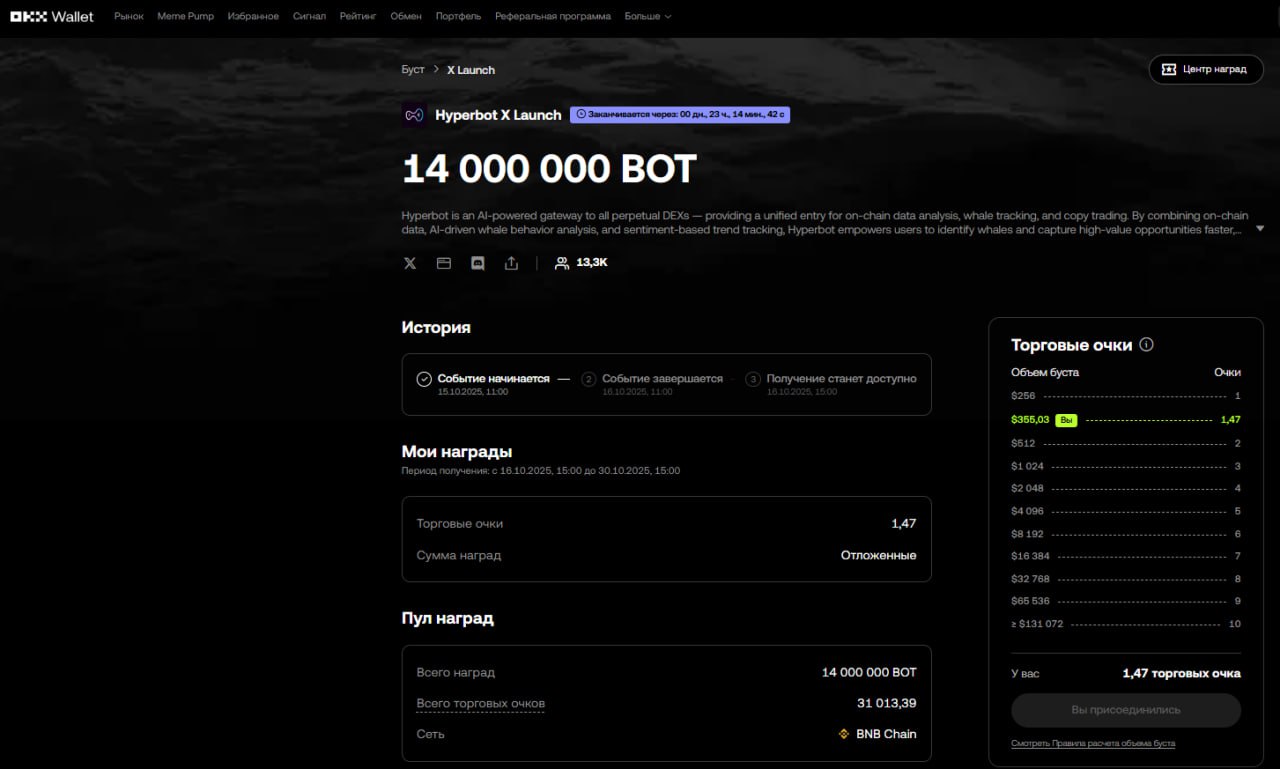Click the Всего торговых очков underlined label

[480, 704]
